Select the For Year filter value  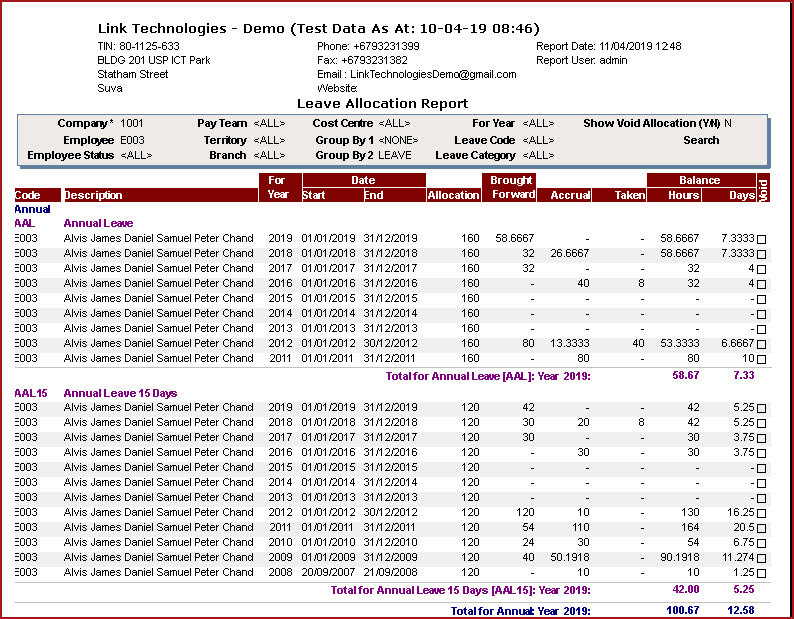click(x=538, y=124)
